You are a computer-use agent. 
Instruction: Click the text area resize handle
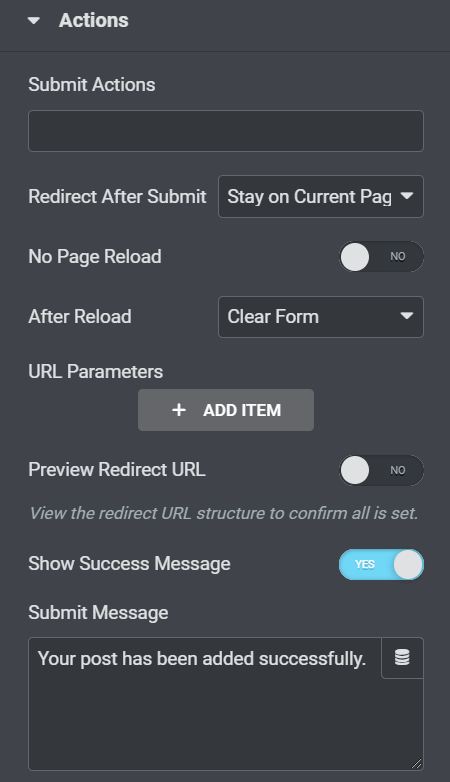417,764
